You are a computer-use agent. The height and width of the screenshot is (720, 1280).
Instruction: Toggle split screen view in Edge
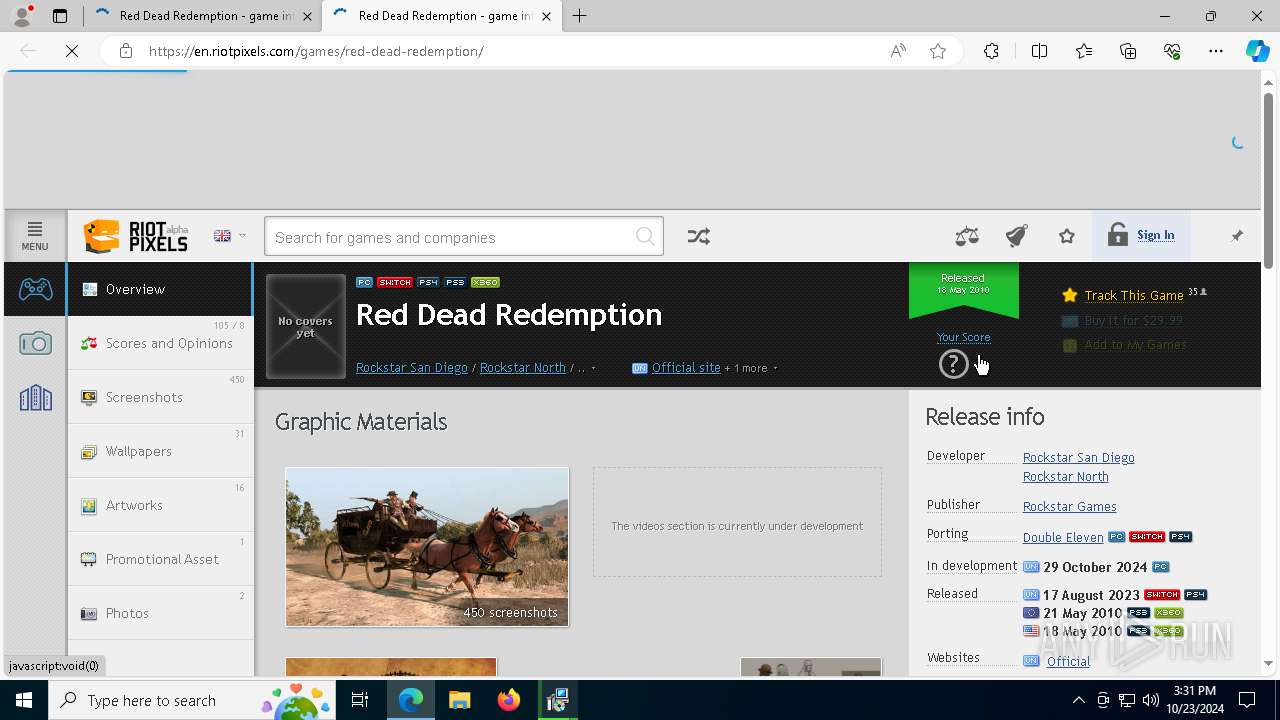[x=1039, y=51]
